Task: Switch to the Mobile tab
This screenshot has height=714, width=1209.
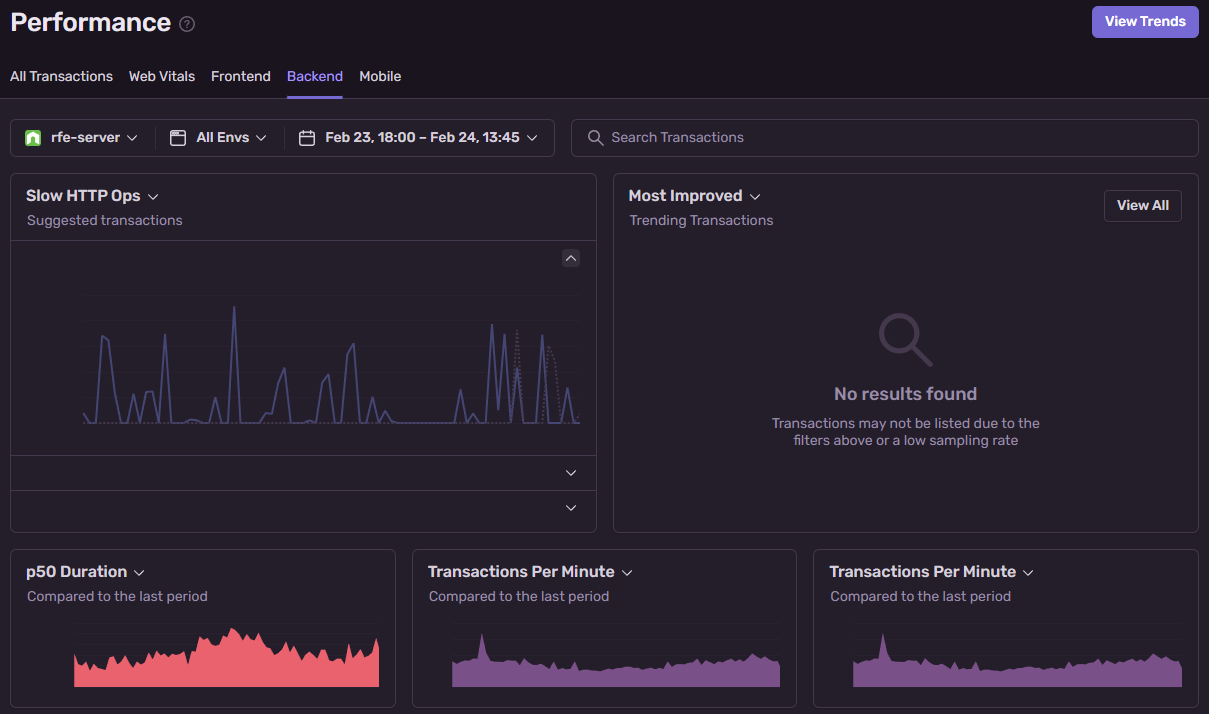Action: (x=379, y=76)
